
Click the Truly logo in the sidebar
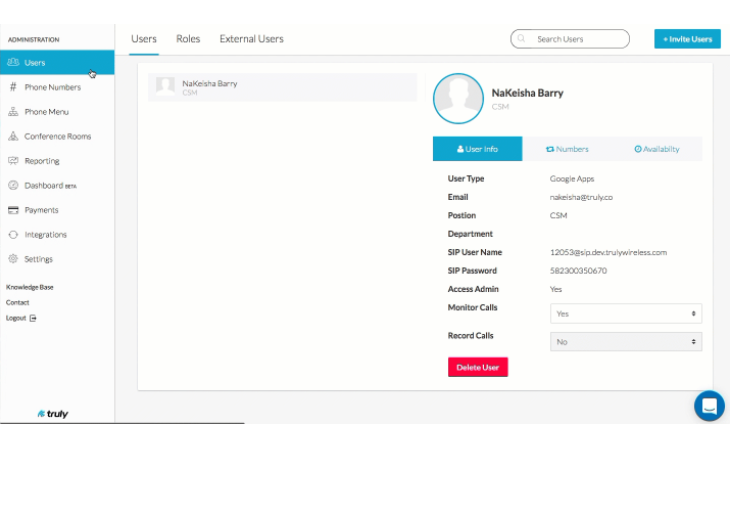pyautogui.click(x=53, y=414)
